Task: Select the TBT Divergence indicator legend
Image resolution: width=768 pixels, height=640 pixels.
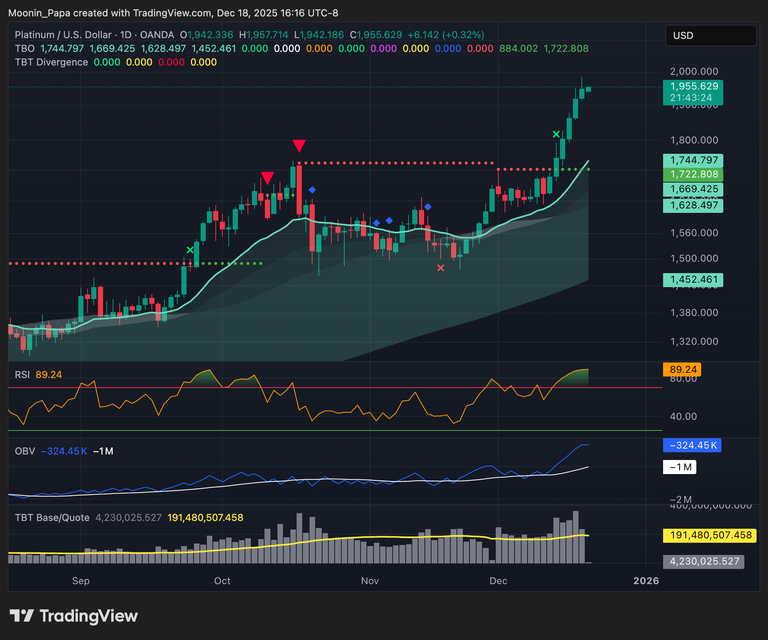Action: (x=50, y=62)
